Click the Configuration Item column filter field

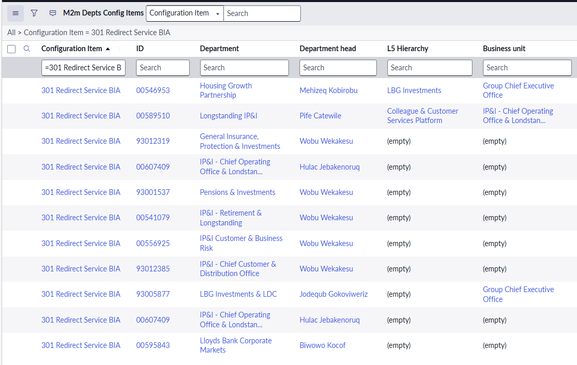tap(83, 68)
